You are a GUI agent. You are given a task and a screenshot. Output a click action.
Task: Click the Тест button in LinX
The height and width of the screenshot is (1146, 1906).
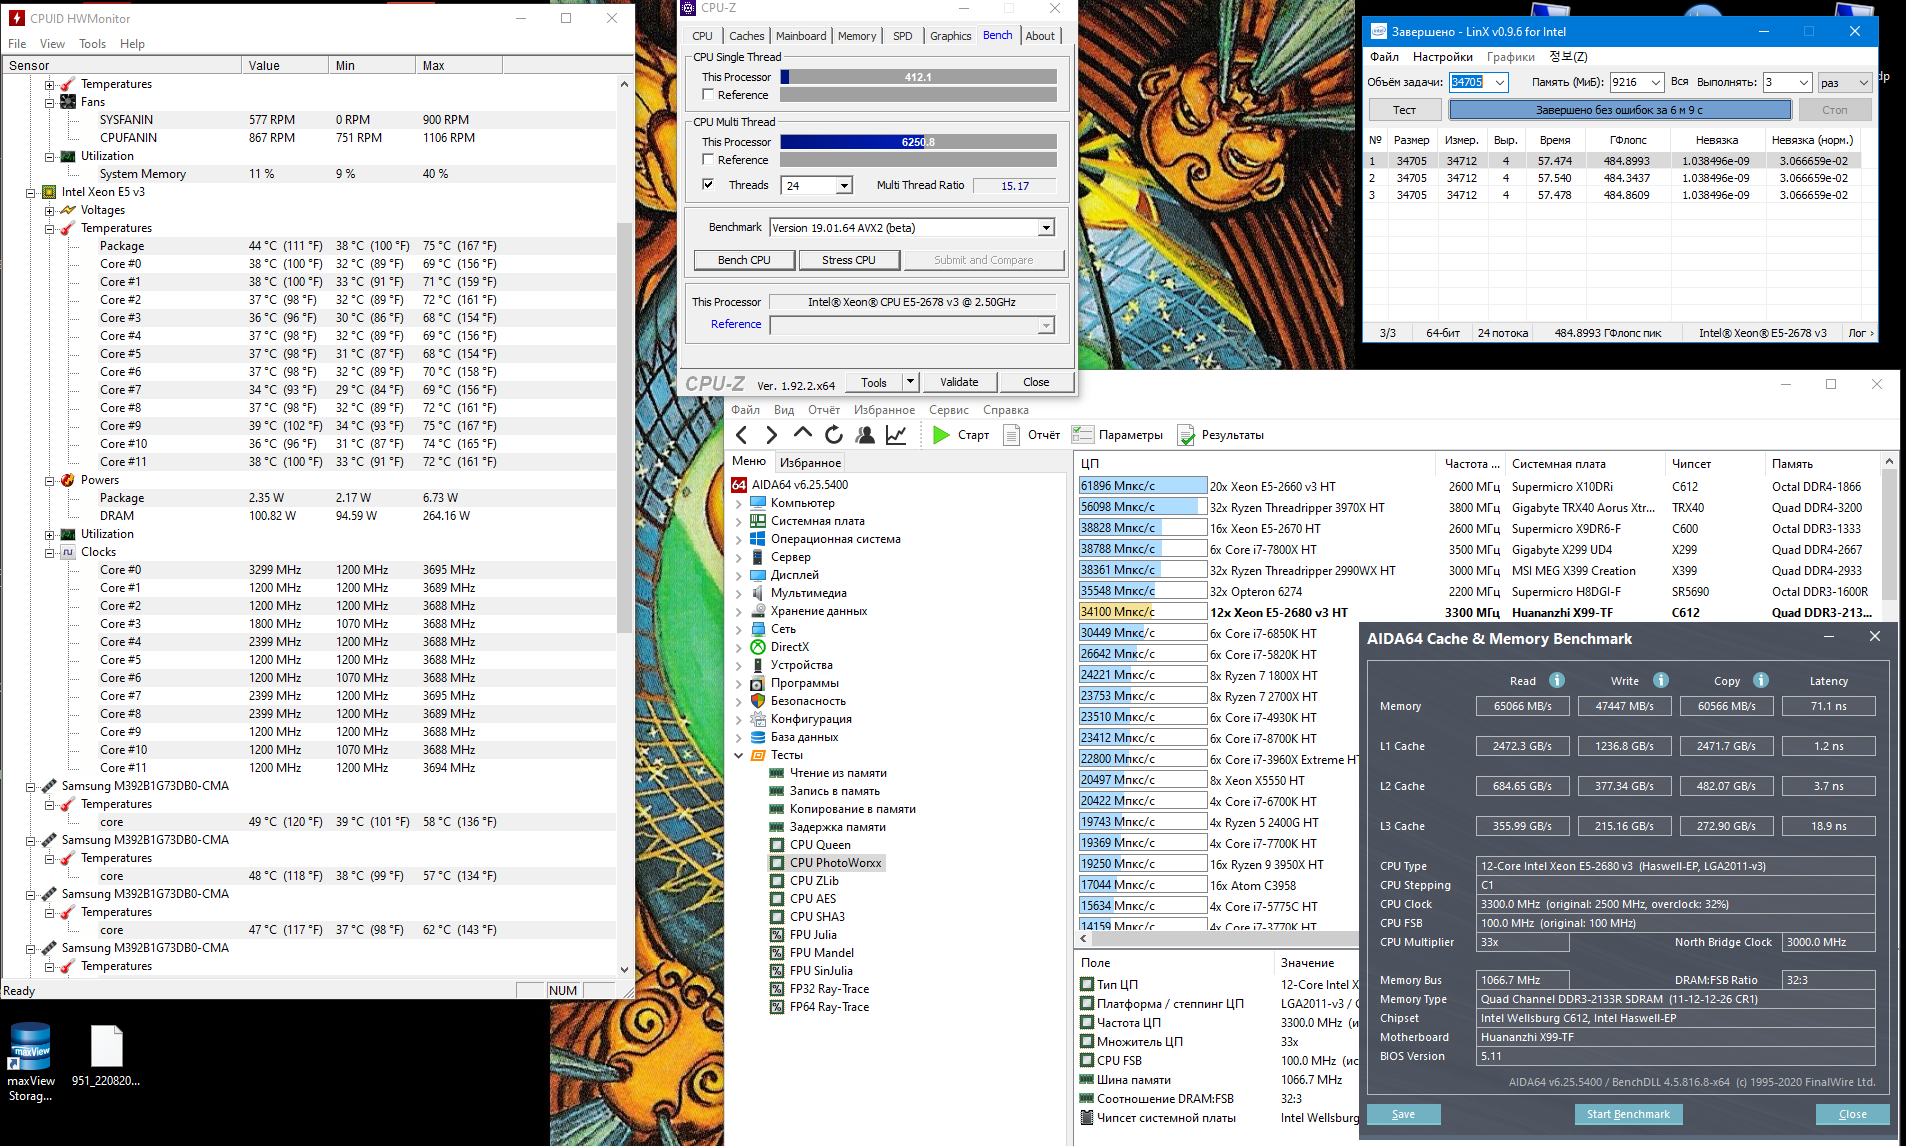click(x=1404, y=110)
